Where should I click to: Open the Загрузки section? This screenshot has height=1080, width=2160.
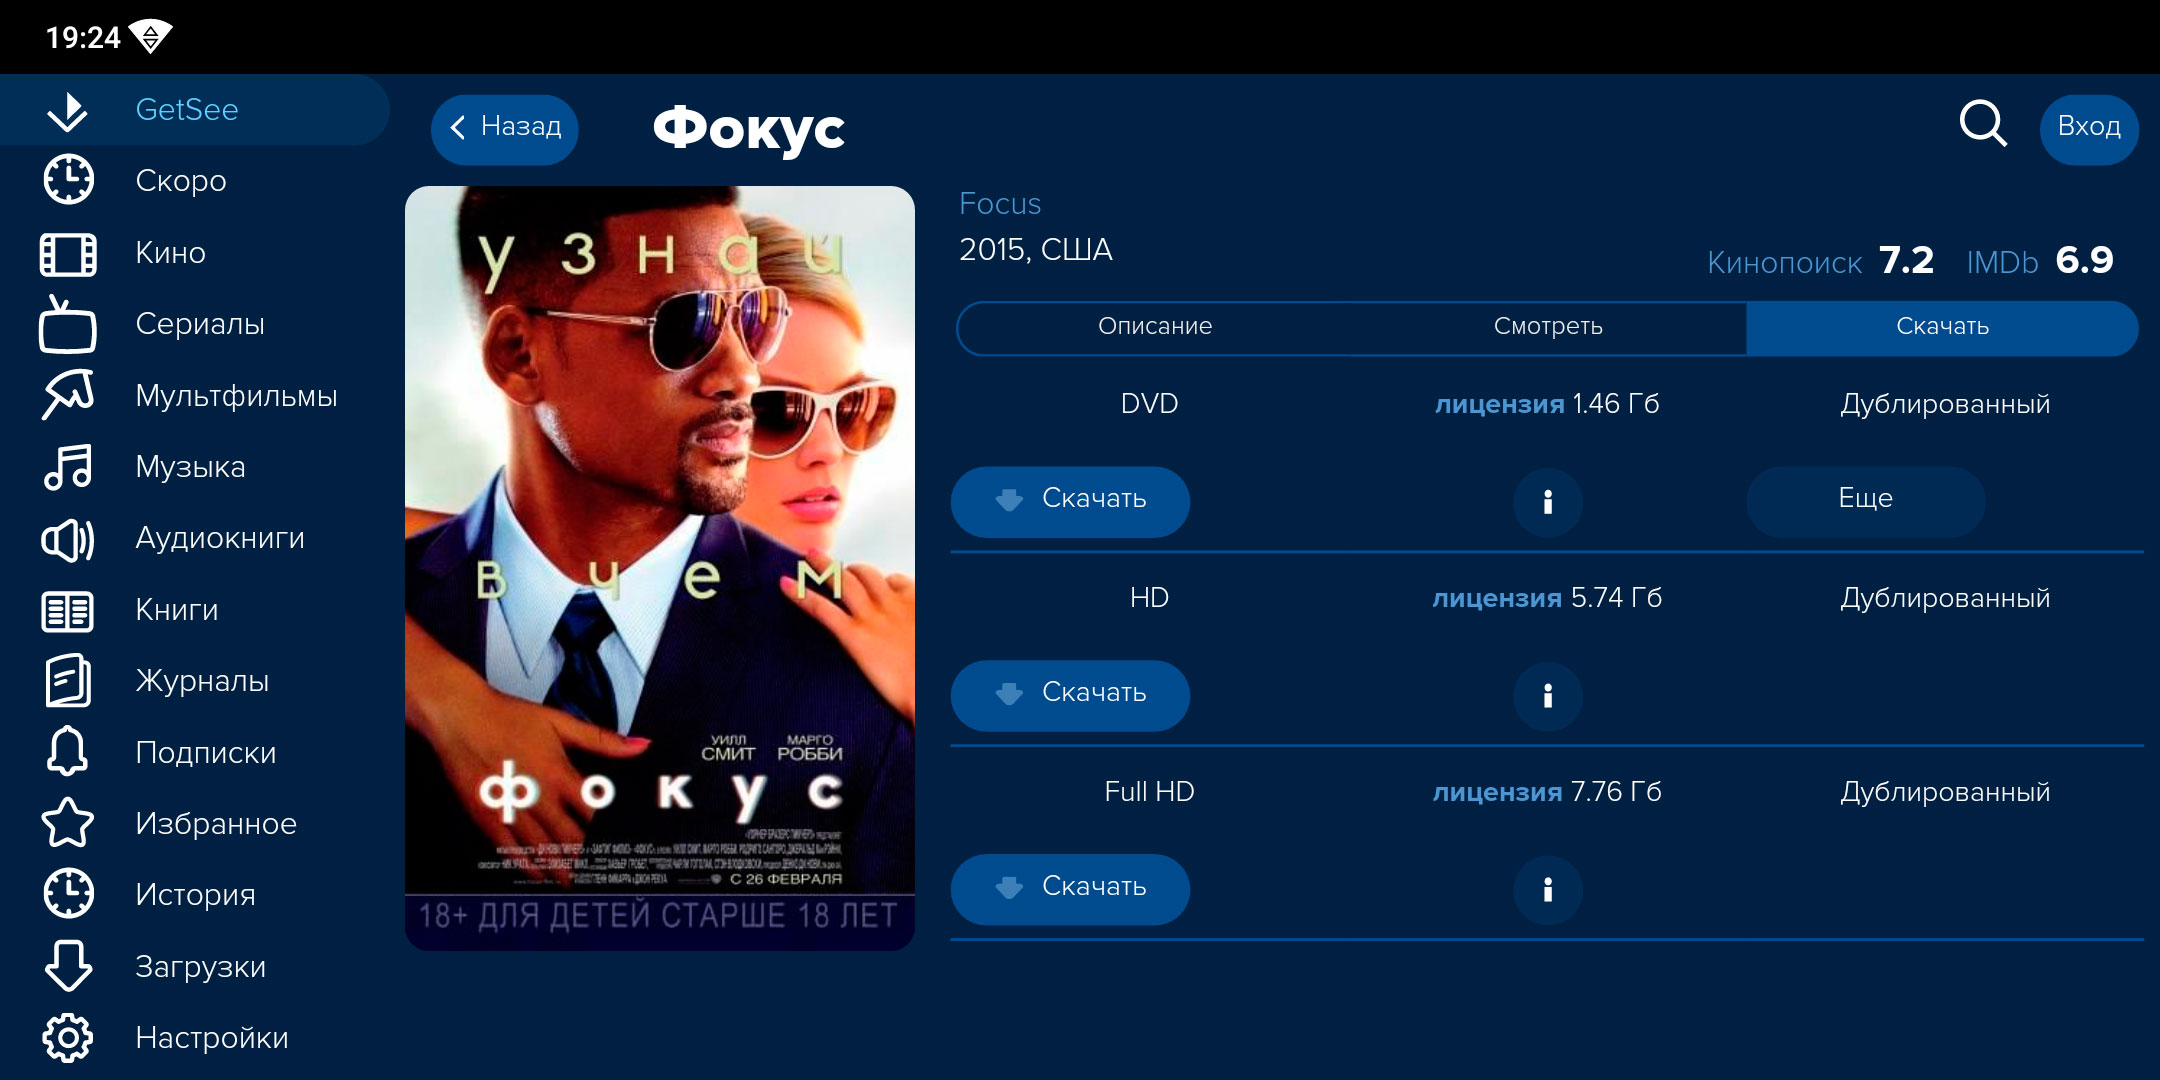tap(195, 967)
